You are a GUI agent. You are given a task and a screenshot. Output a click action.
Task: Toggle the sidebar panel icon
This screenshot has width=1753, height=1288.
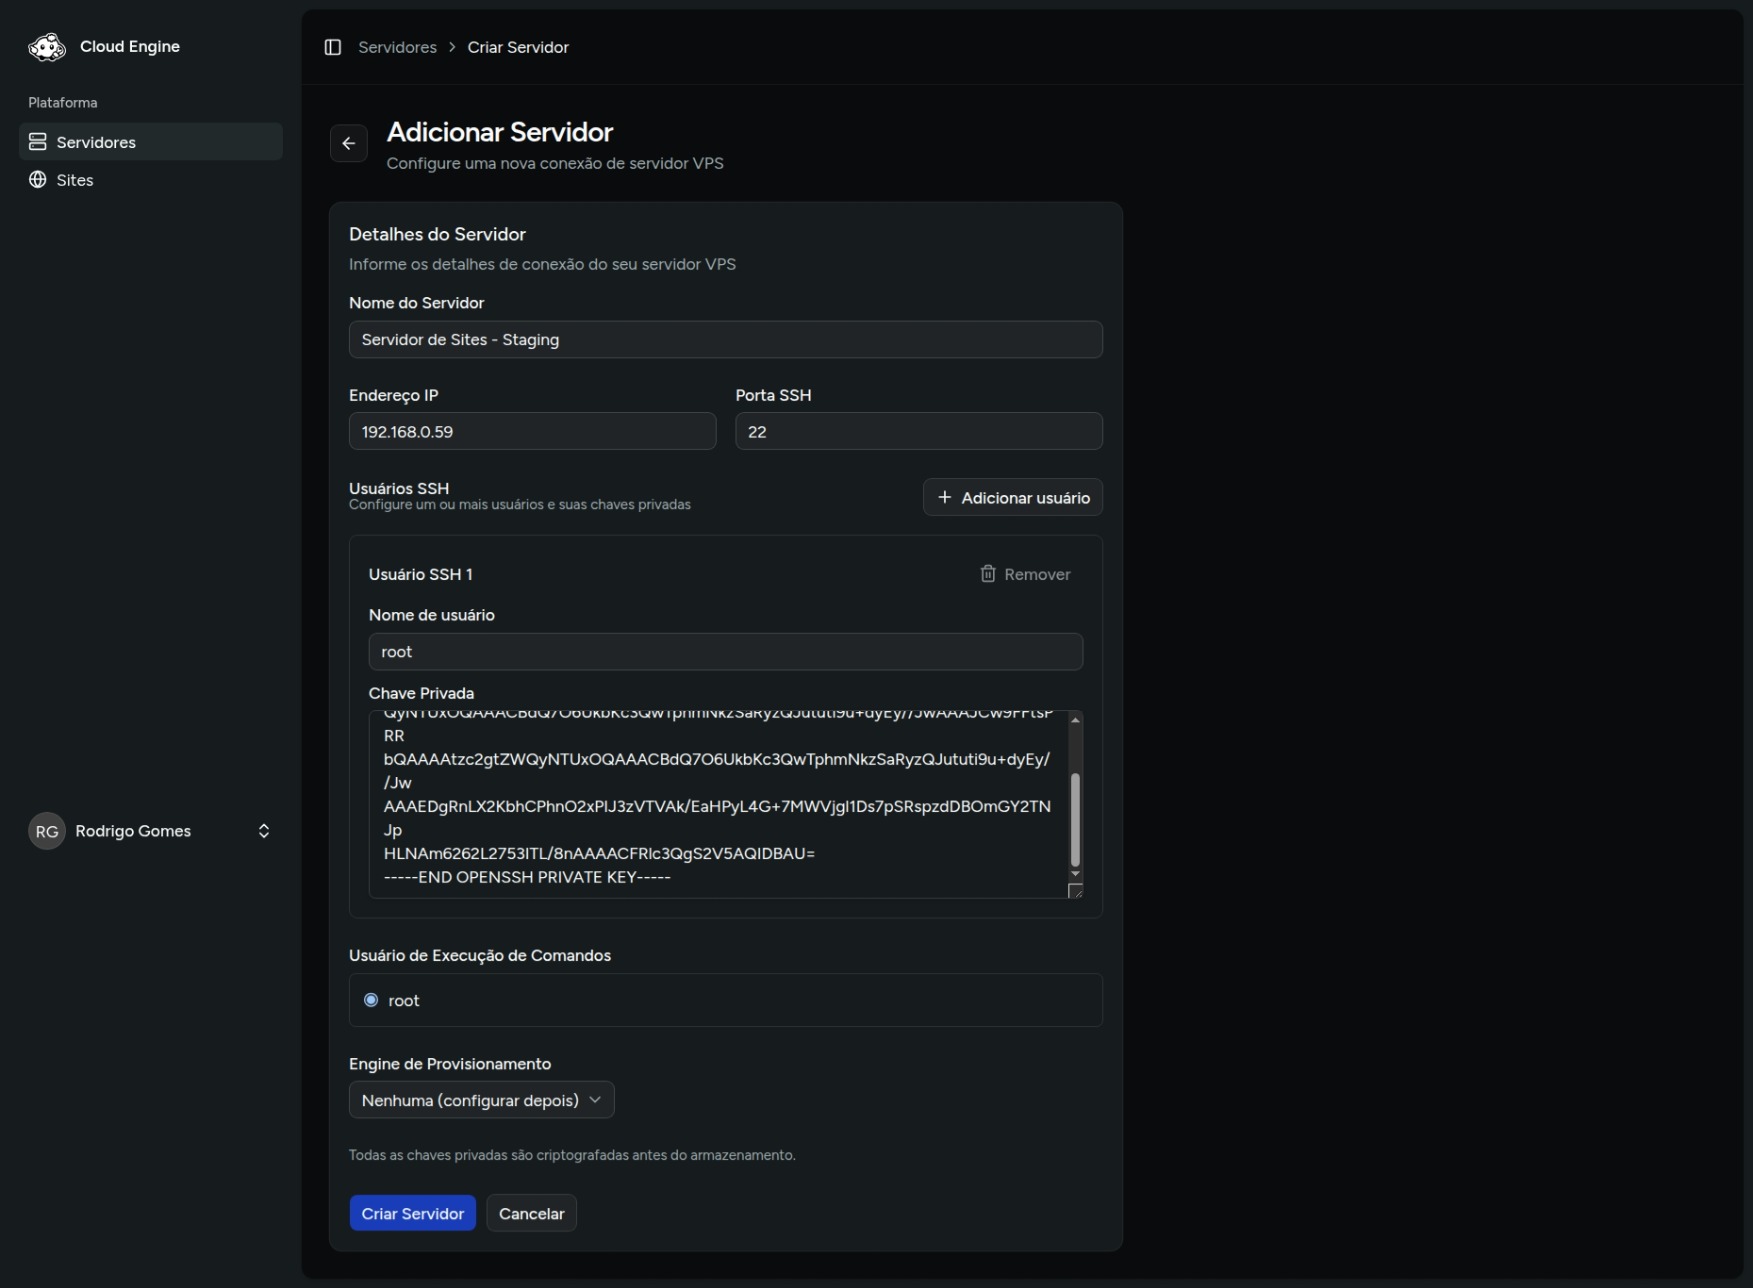click(333, 47)
